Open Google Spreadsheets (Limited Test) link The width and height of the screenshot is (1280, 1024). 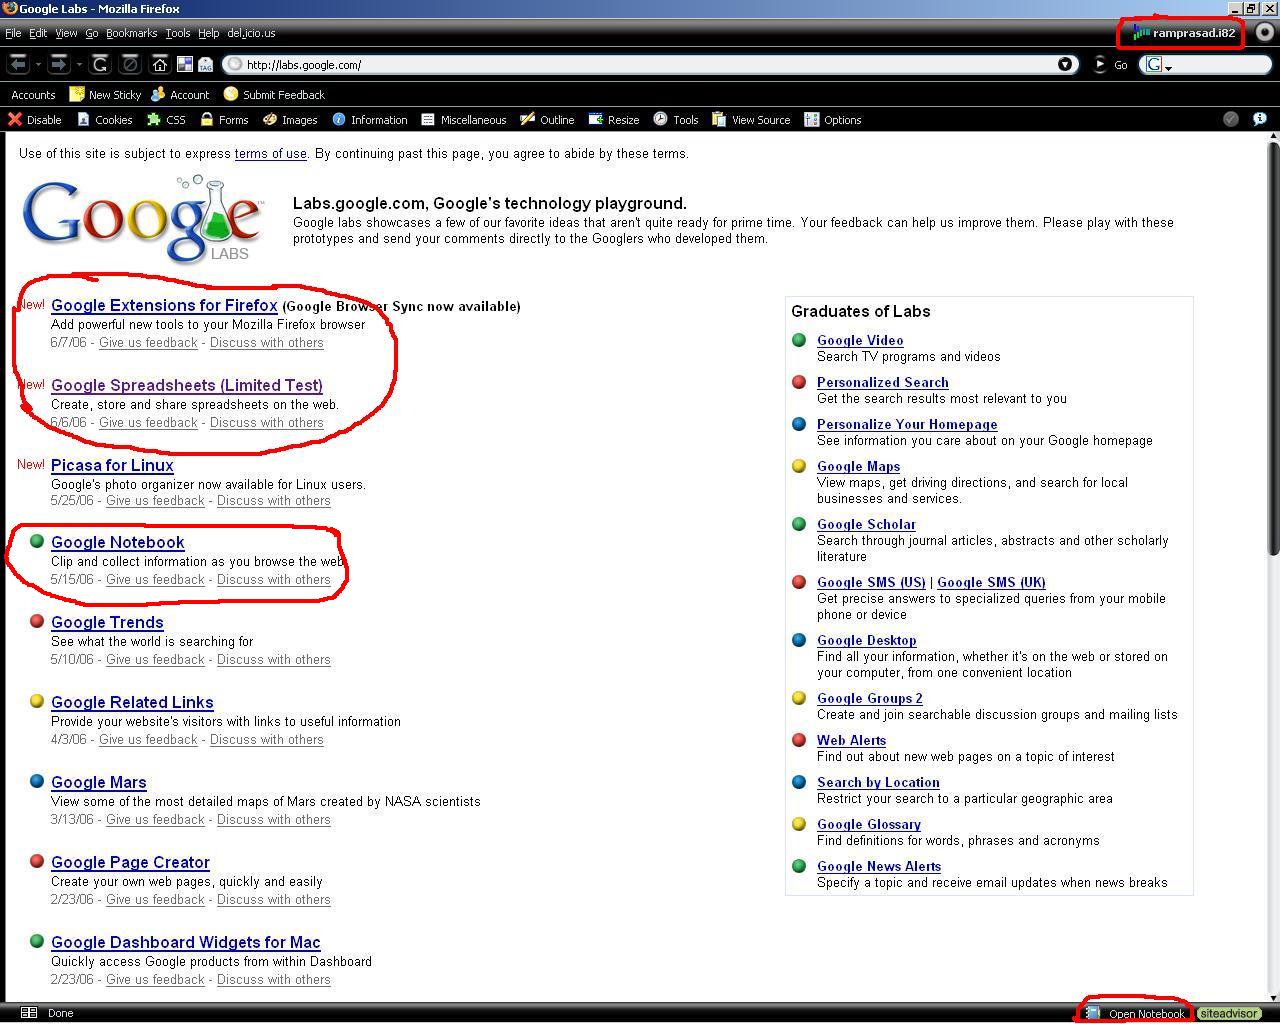pyautogui.click(x=187, y=385)
